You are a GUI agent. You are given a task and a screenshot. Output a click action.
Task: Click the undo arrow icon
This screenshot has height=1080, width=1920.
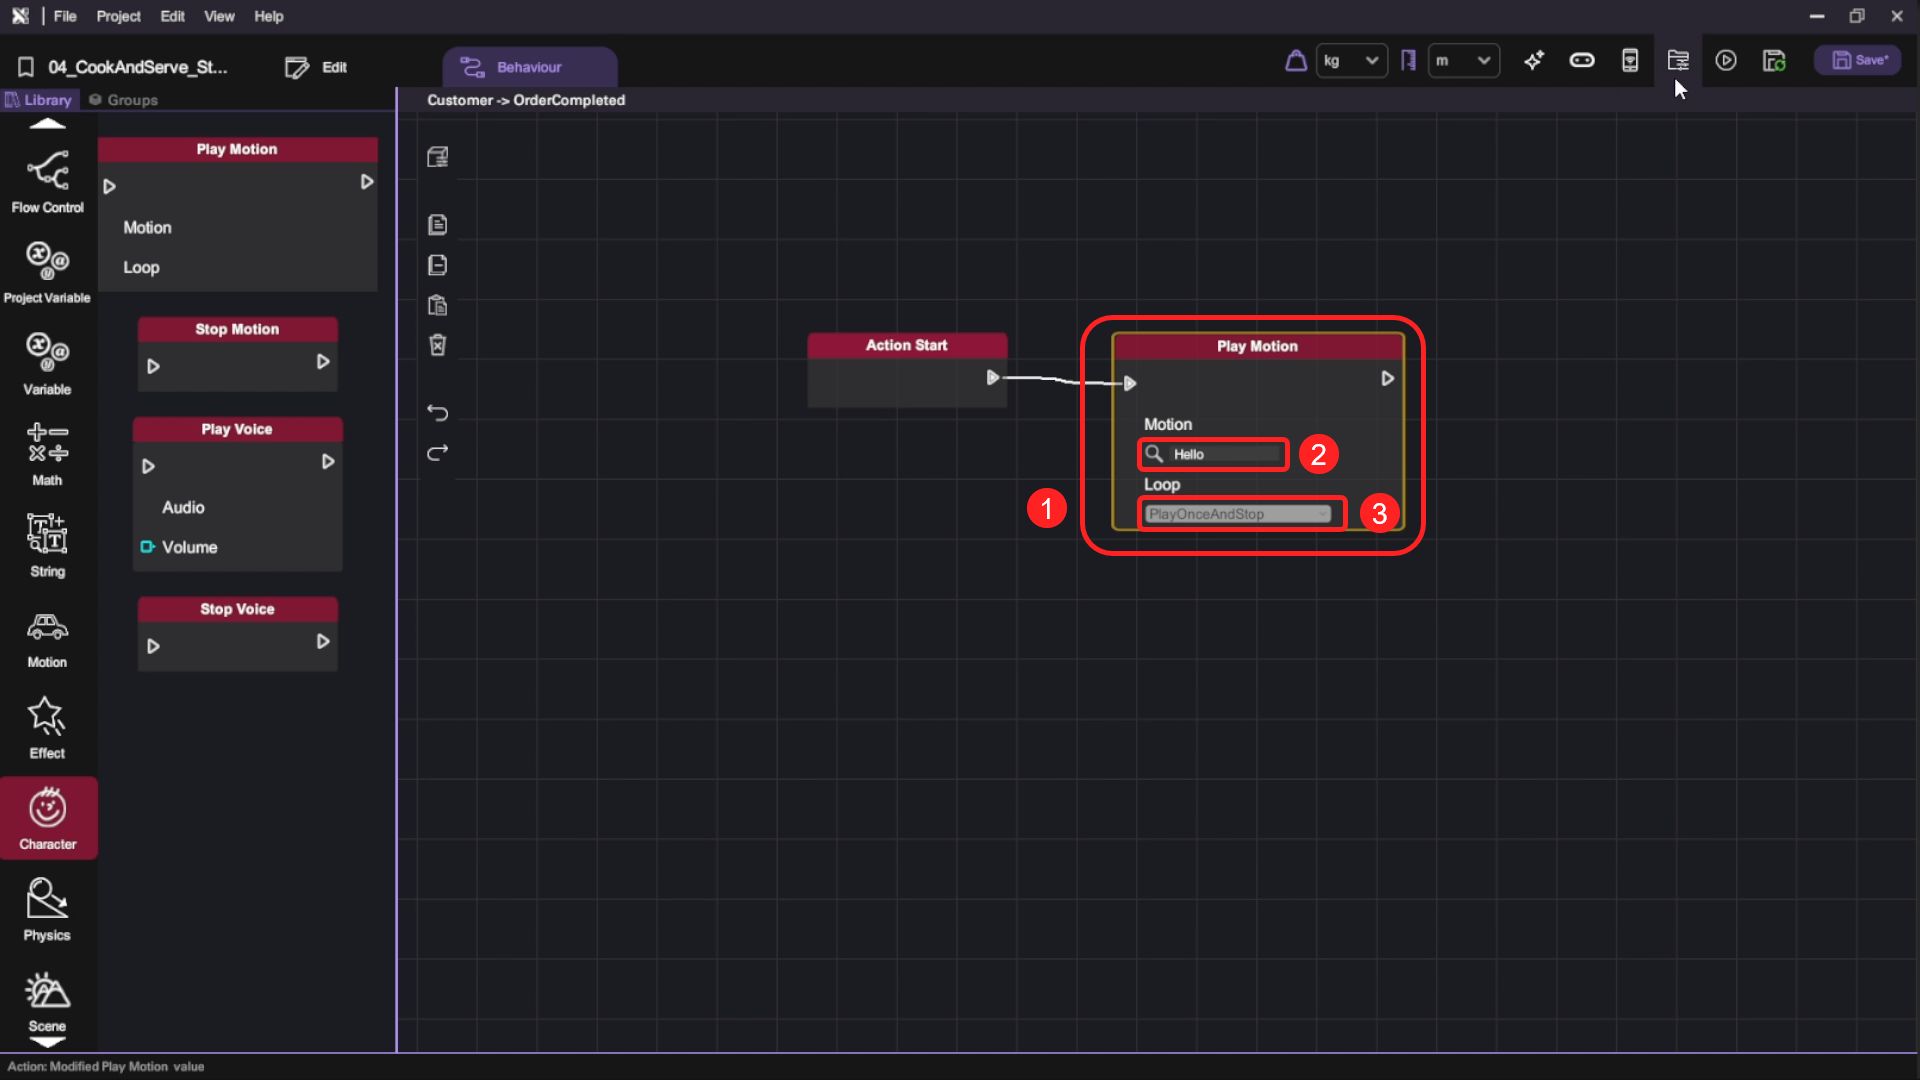(437, 412)
